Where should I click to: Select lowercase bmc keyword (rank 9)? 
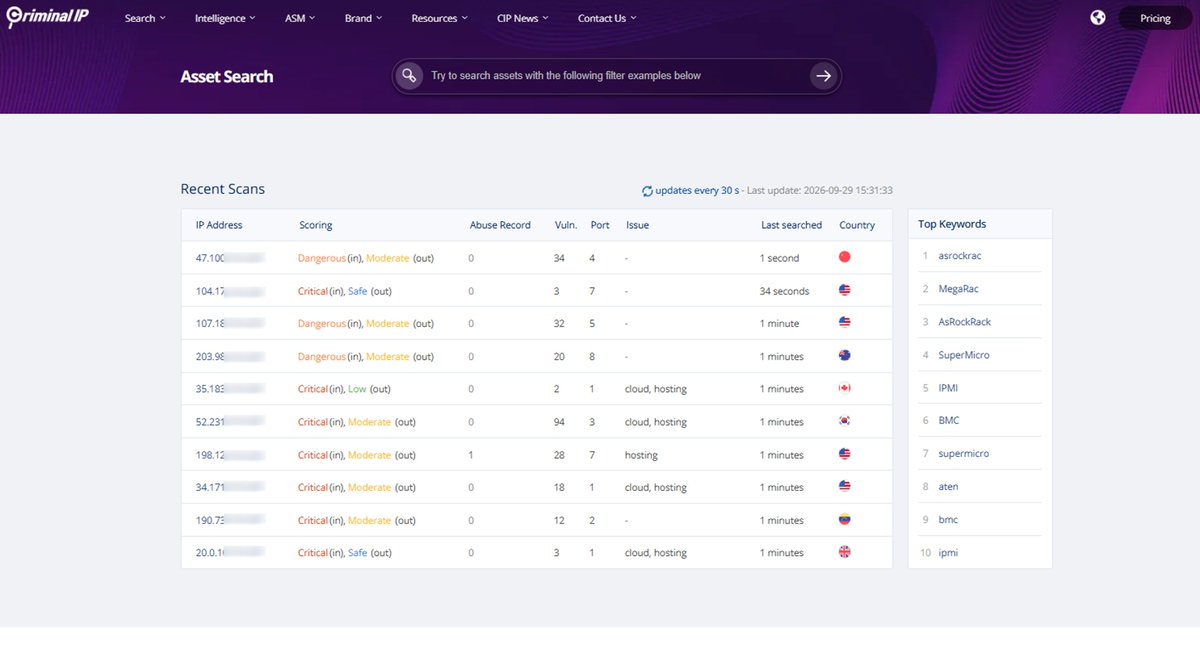pyautogui.click(x=947, y=519)
